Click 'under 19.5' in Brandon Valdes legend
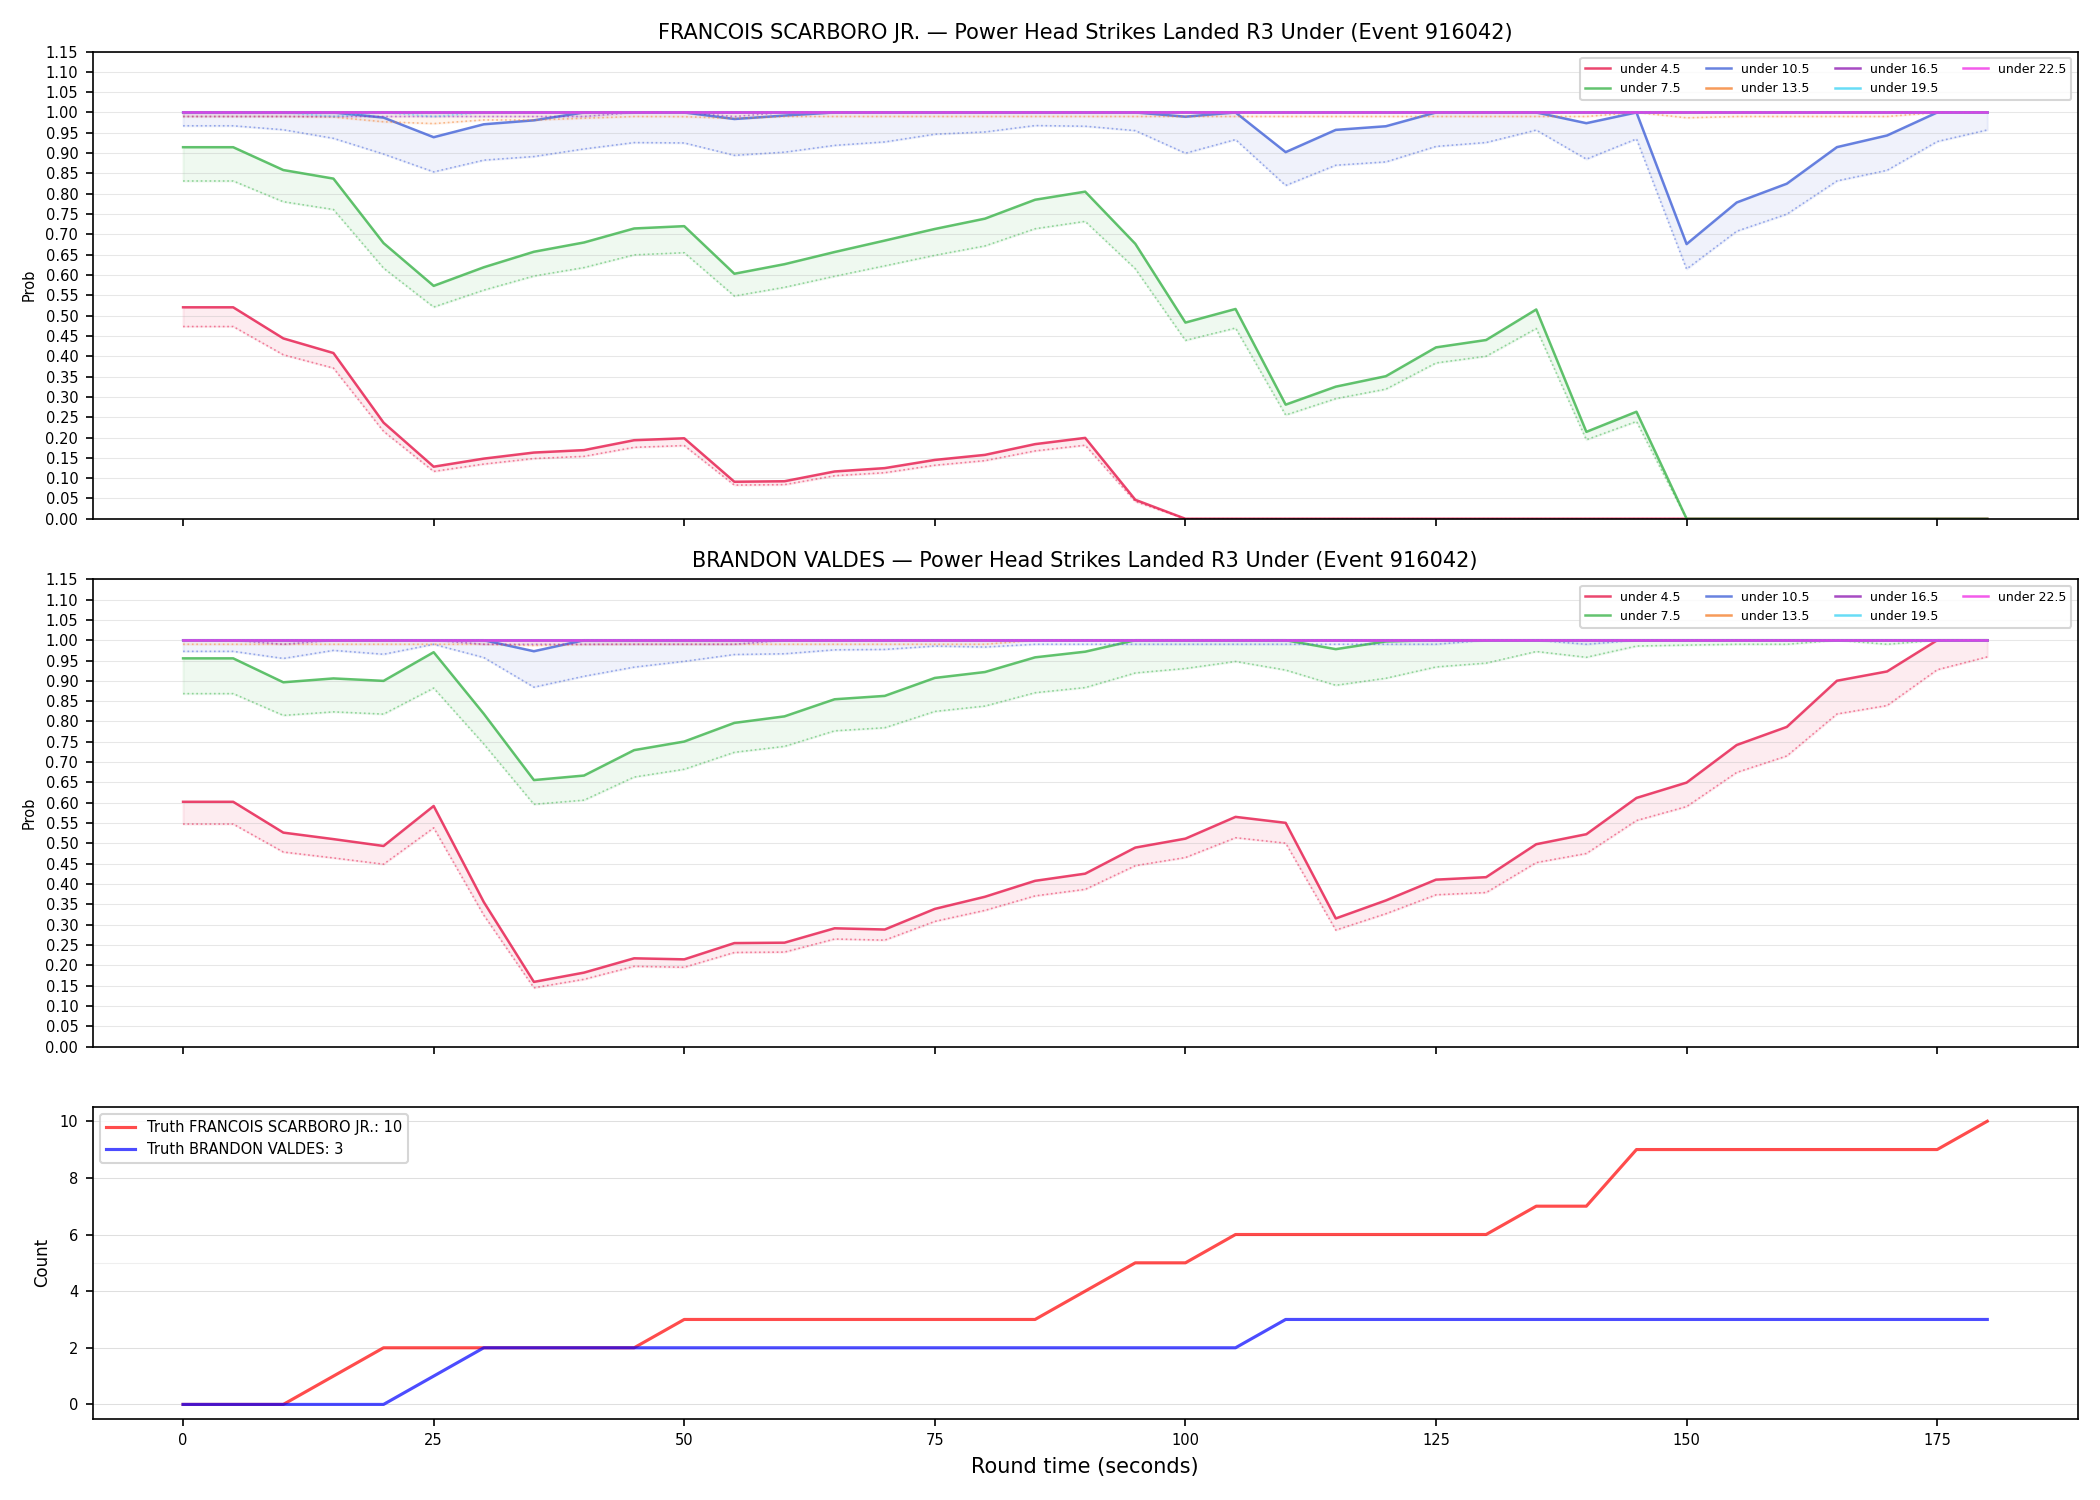Viewport: 2100px width, 1500px height. [x=1904, y=616]
